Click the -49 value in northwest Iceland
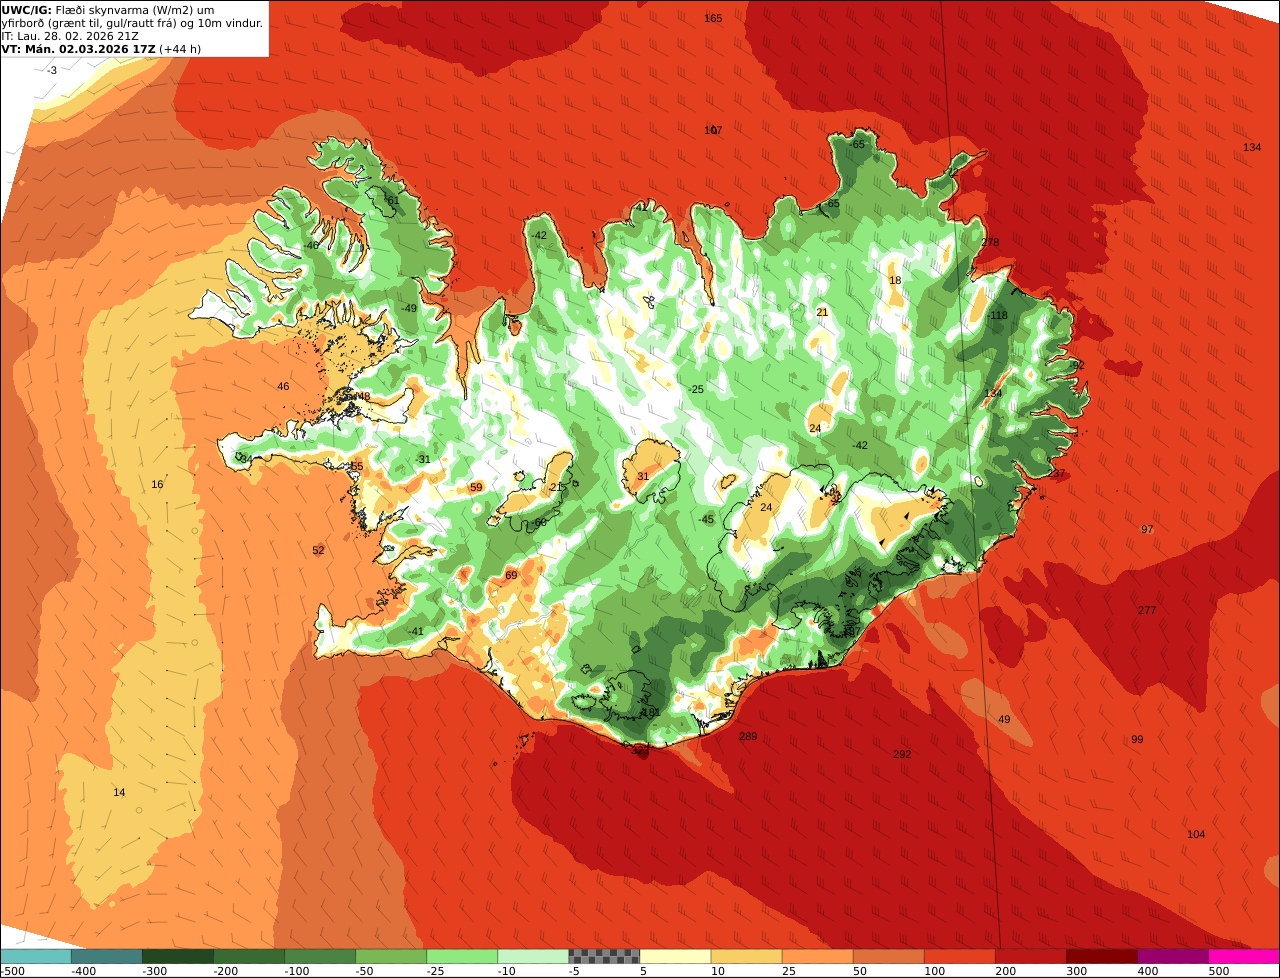 [409, 308]
